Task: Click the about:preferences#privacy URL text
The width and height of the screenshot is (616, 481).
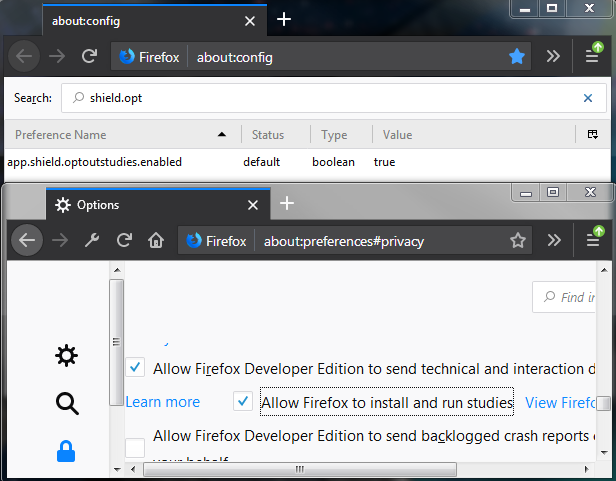Action: click(344, 241)
